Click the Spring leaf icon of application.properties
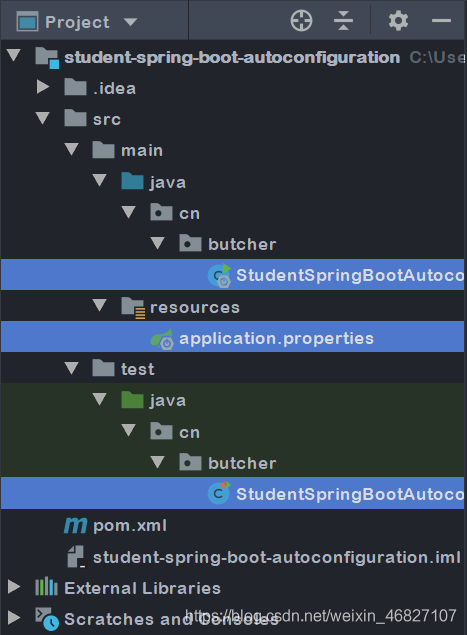The width and height of the screenshot is (467, 635). tap(162, 339)
